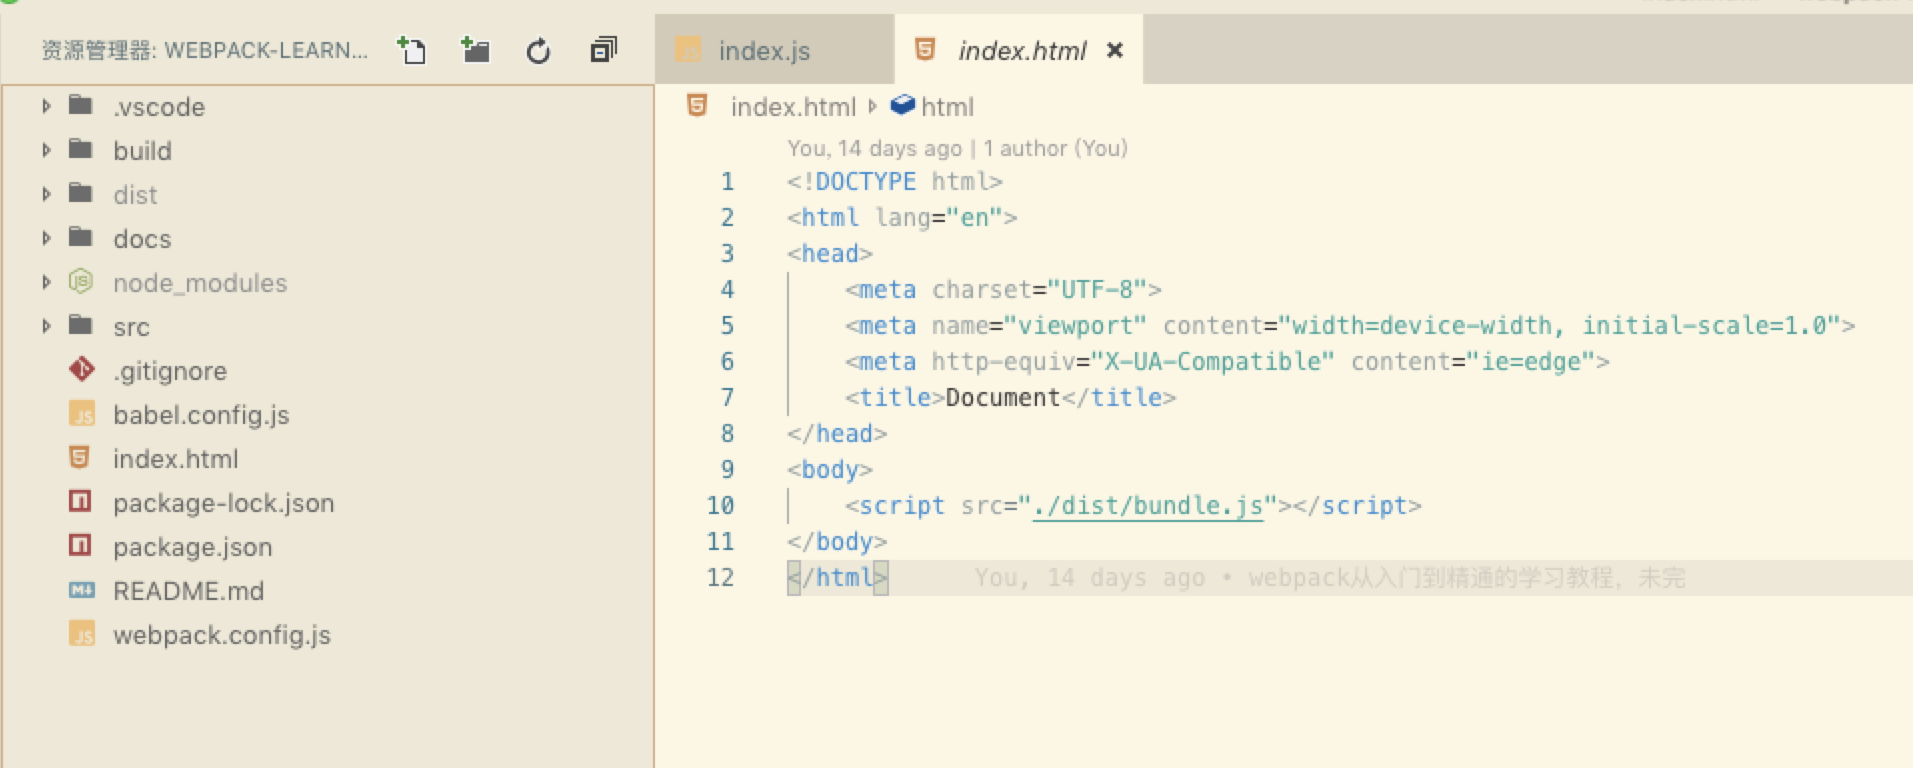This screenshot has height=768, width=1913.
Task: Expand the build folder arrow
Action: click(46, 150)
